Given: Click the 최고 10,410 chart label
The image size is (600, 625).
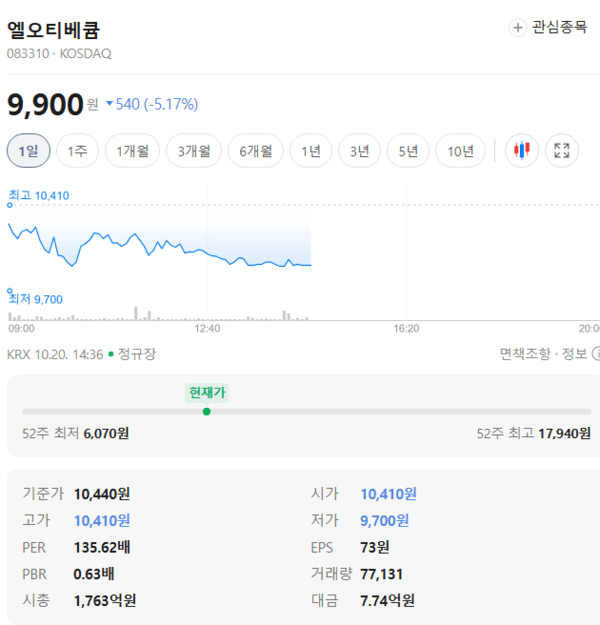Looking at the screenshot, I should coord(39,196).
